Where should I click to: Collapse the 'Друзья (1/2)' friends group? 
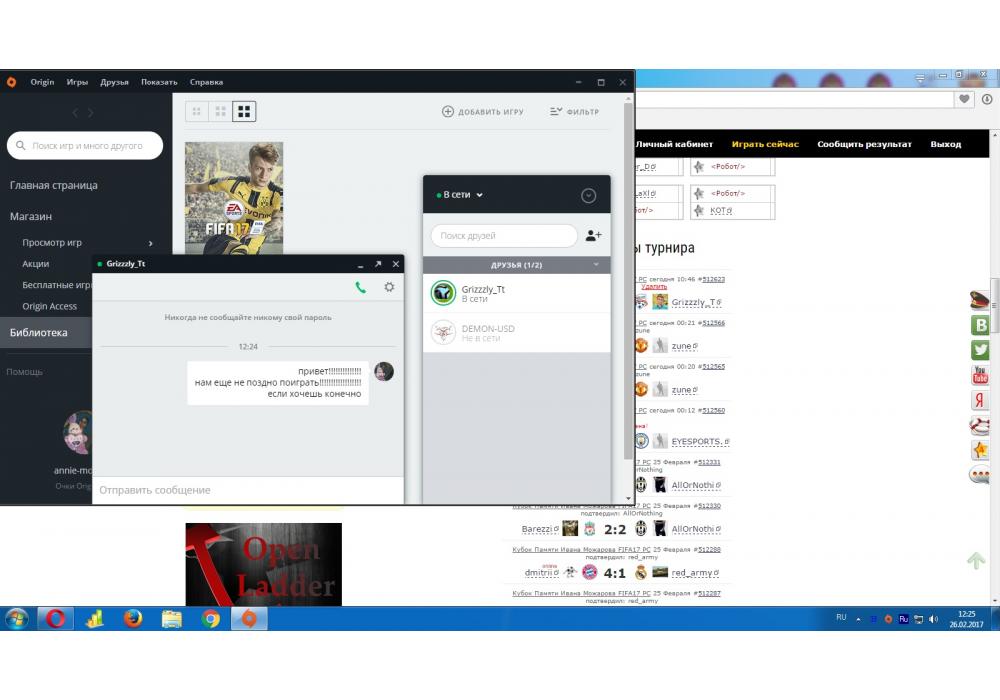pyautogui.click(x=597, y=265)
